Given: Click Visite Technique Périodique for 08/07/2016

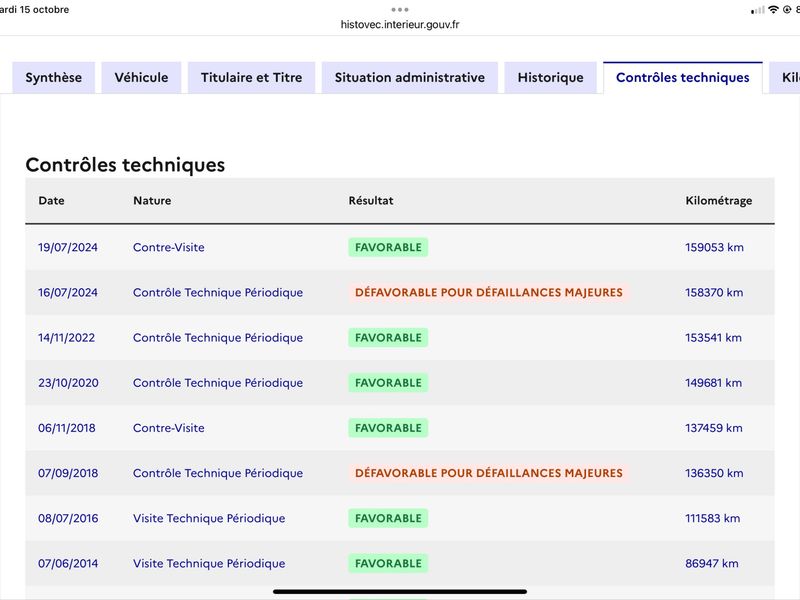Looking at the screenshot, I should pyautogui.click(x=209, y=518).
